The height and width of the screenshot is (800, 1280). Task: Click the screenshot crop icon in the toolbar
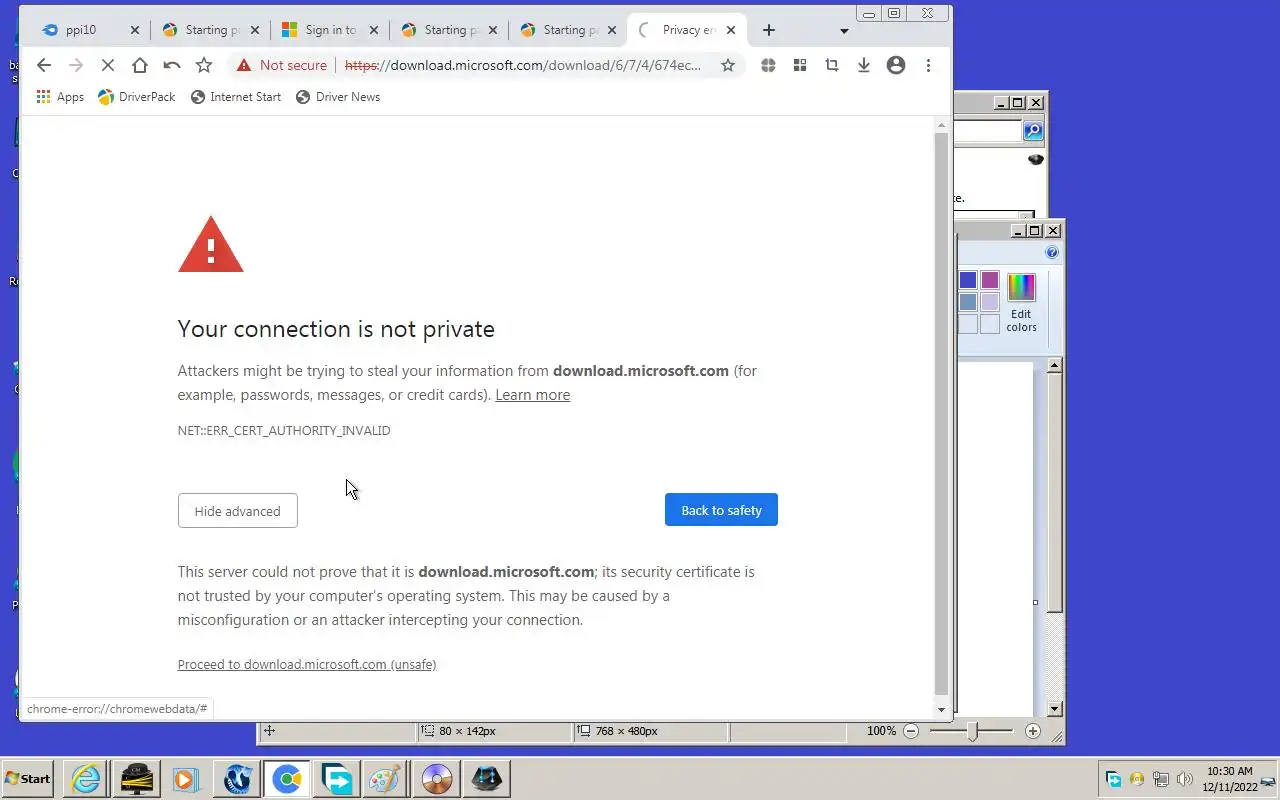[x=832, y=65]
